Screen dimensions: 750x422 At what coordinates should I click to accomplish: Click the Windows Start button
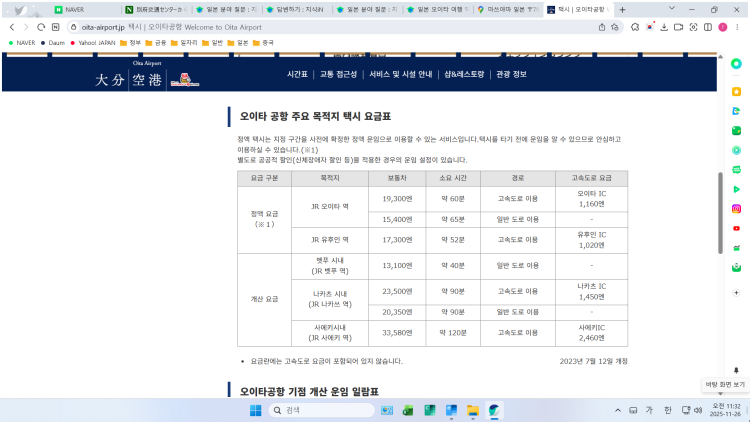point(255,410)
